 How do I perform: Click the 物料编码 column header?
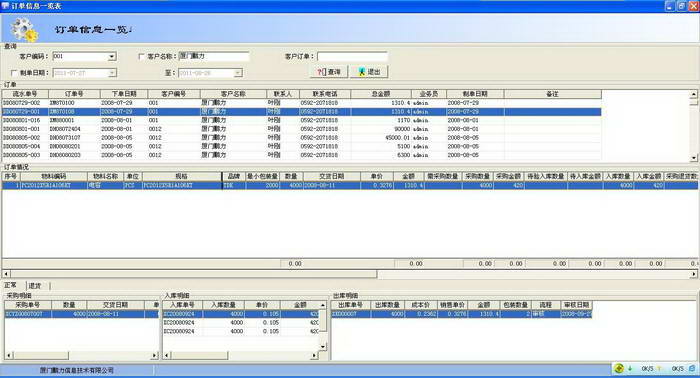click(x=54, y=176)
